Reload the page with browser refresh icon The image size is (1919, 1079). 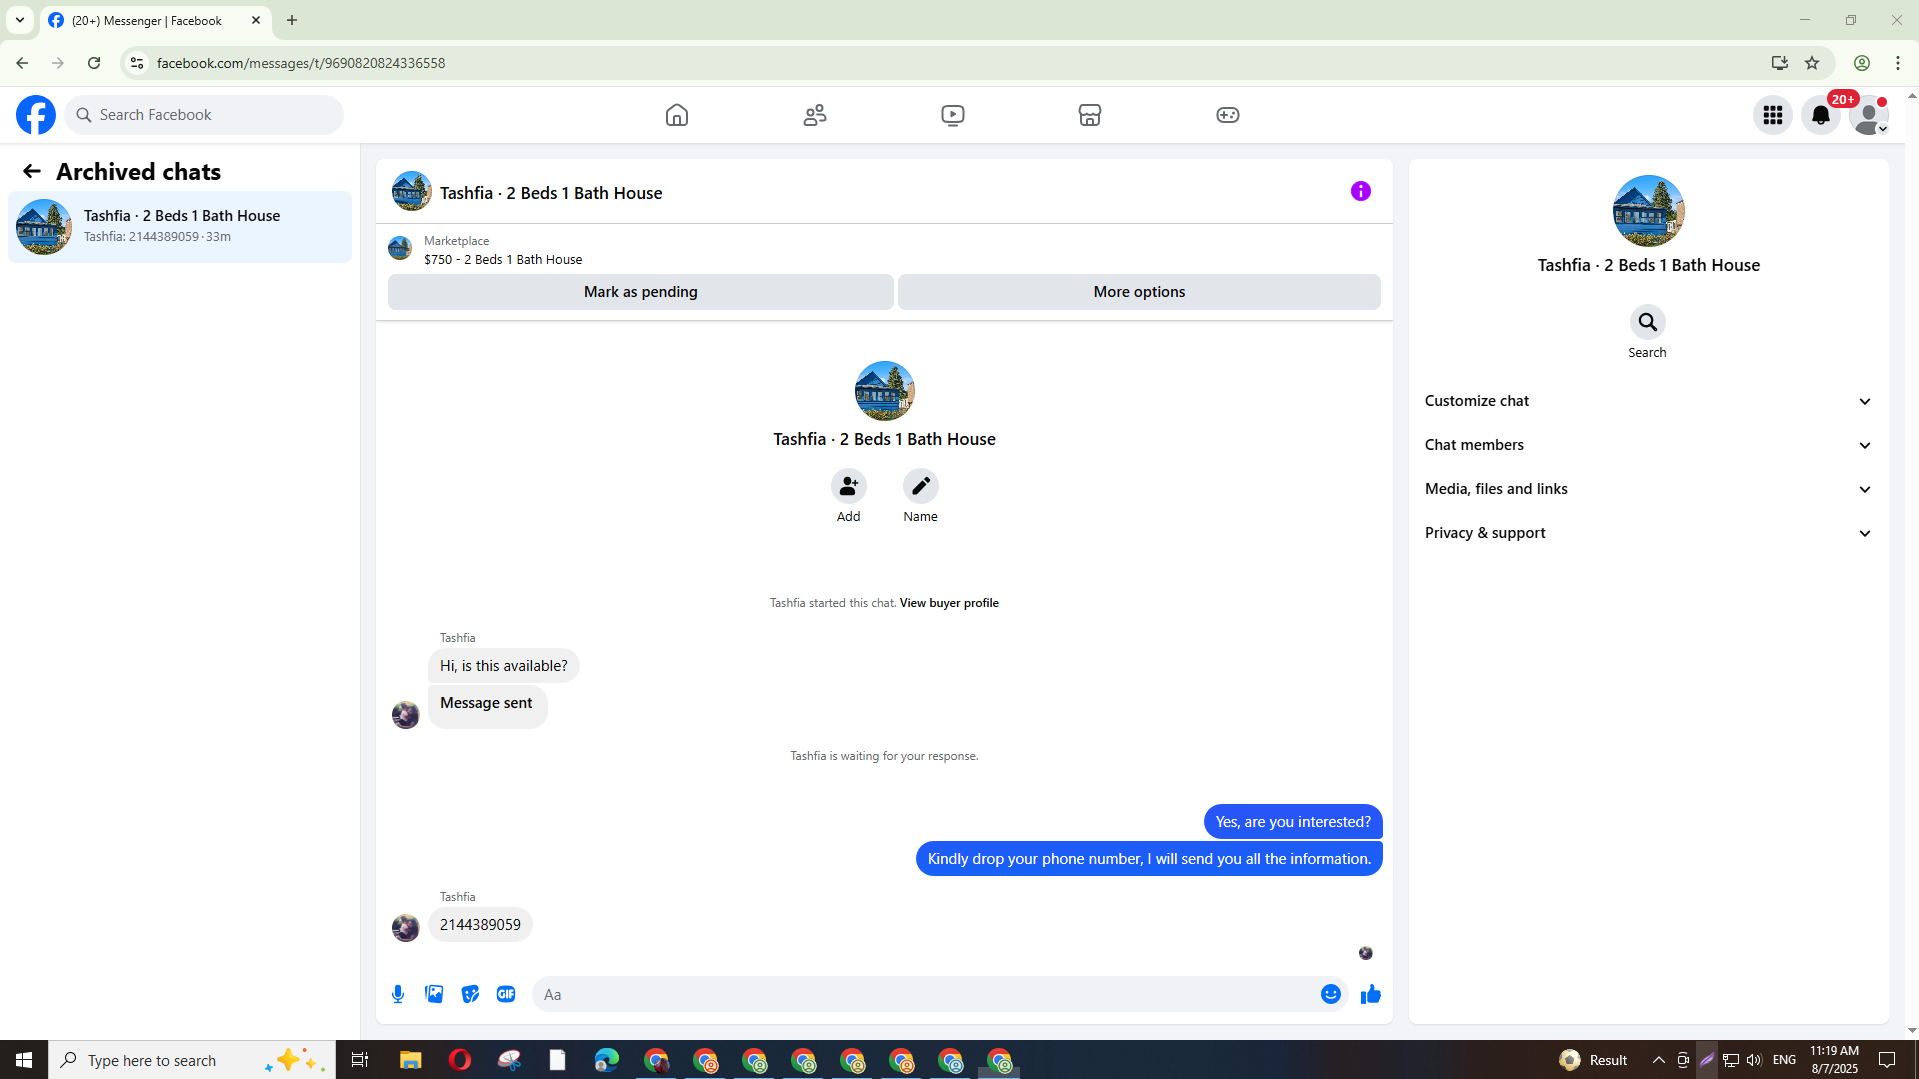point(94,63)
